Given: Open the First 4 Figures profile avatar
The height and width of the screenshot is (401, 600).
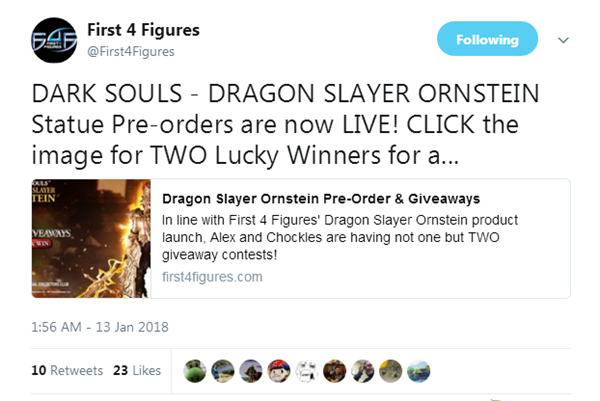Looking at the screenshot, I should [54, 40].
